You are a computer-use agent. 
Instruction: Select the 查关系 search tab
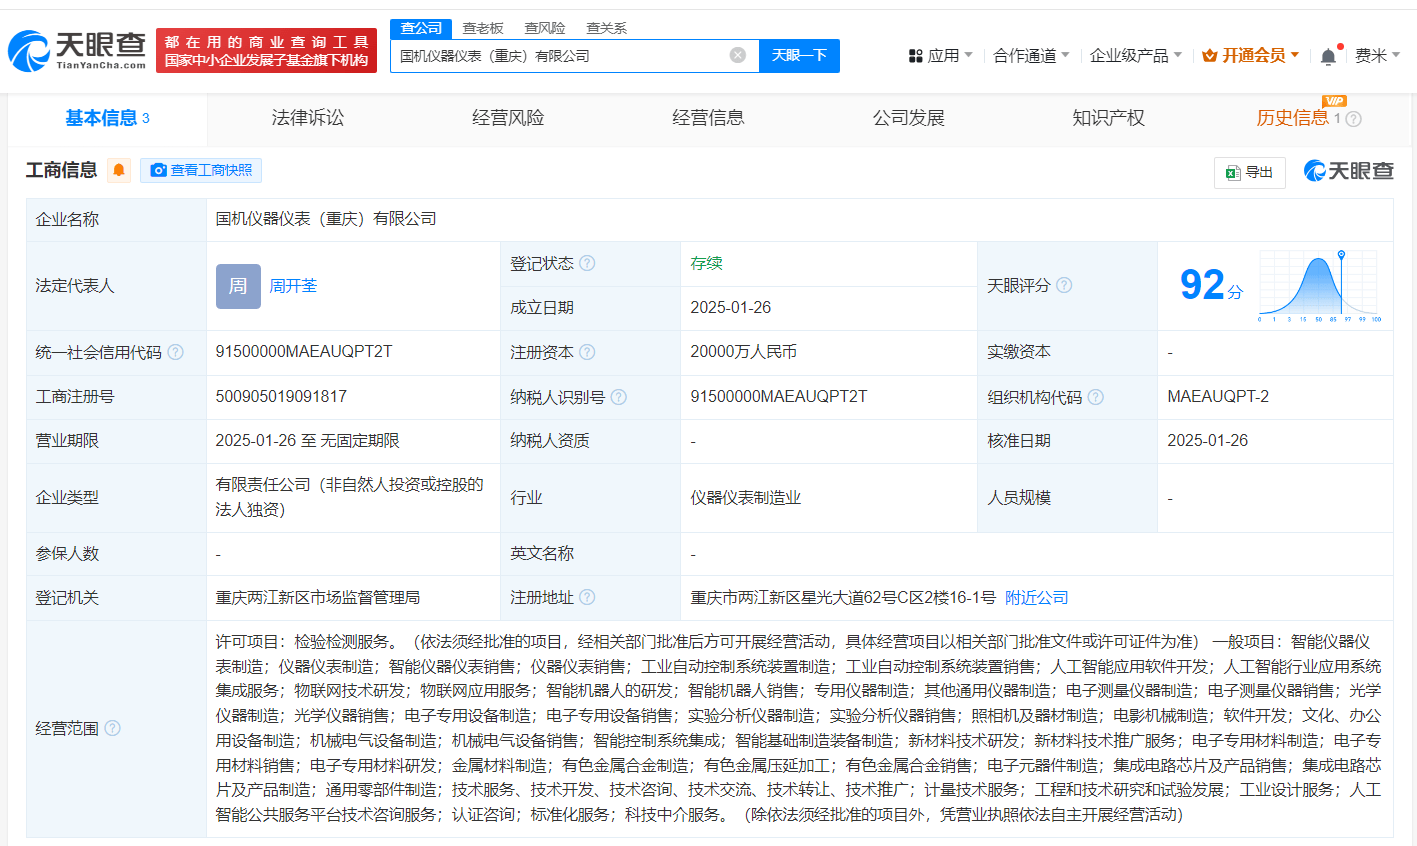[x=606, y=28]
